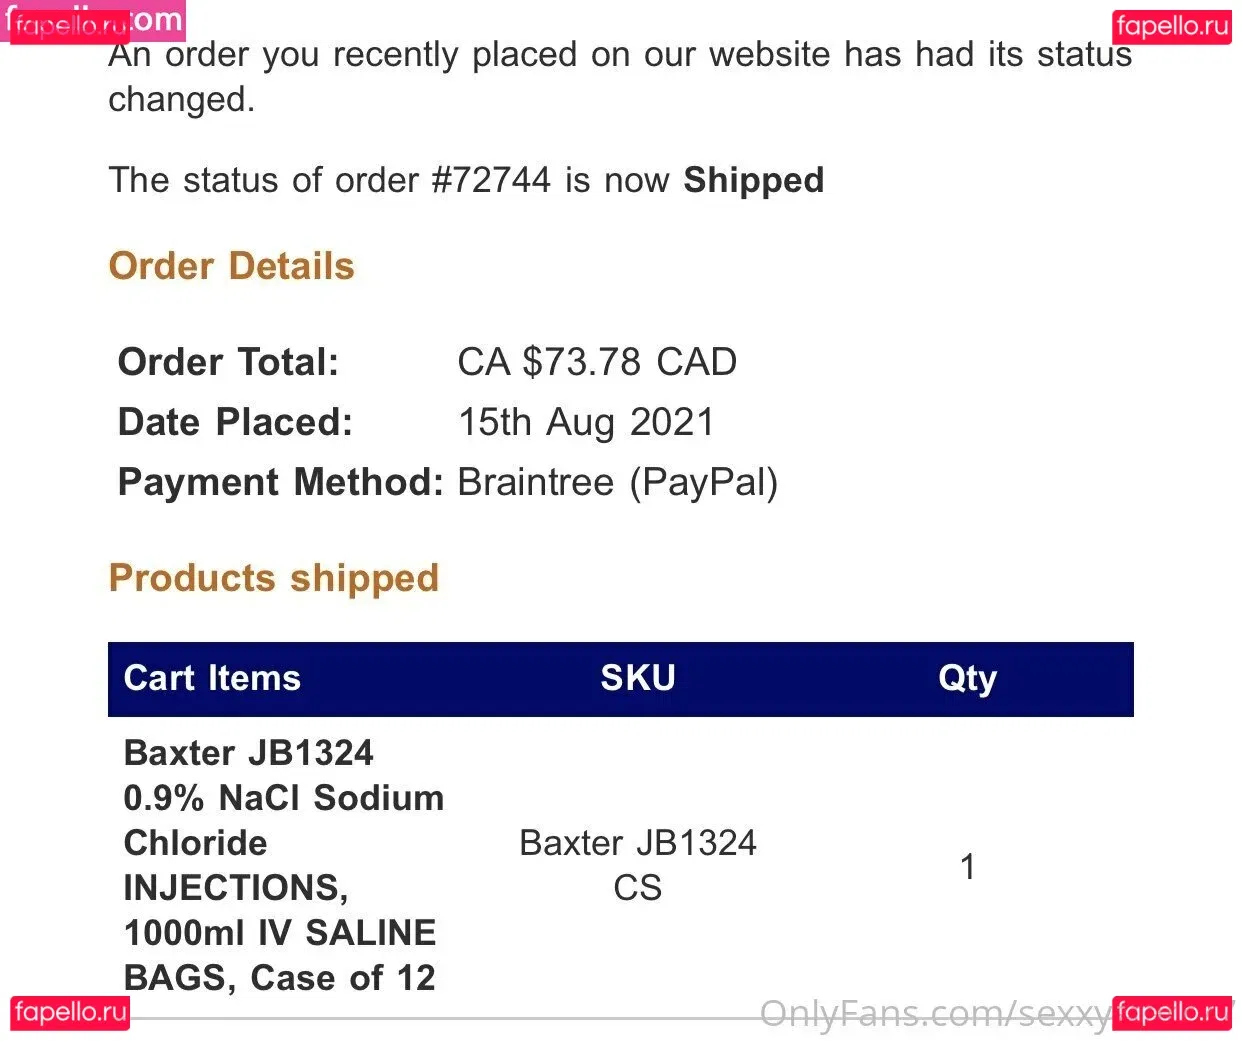
Task: Click the Date Placed label
Action: tap(235, 422)
